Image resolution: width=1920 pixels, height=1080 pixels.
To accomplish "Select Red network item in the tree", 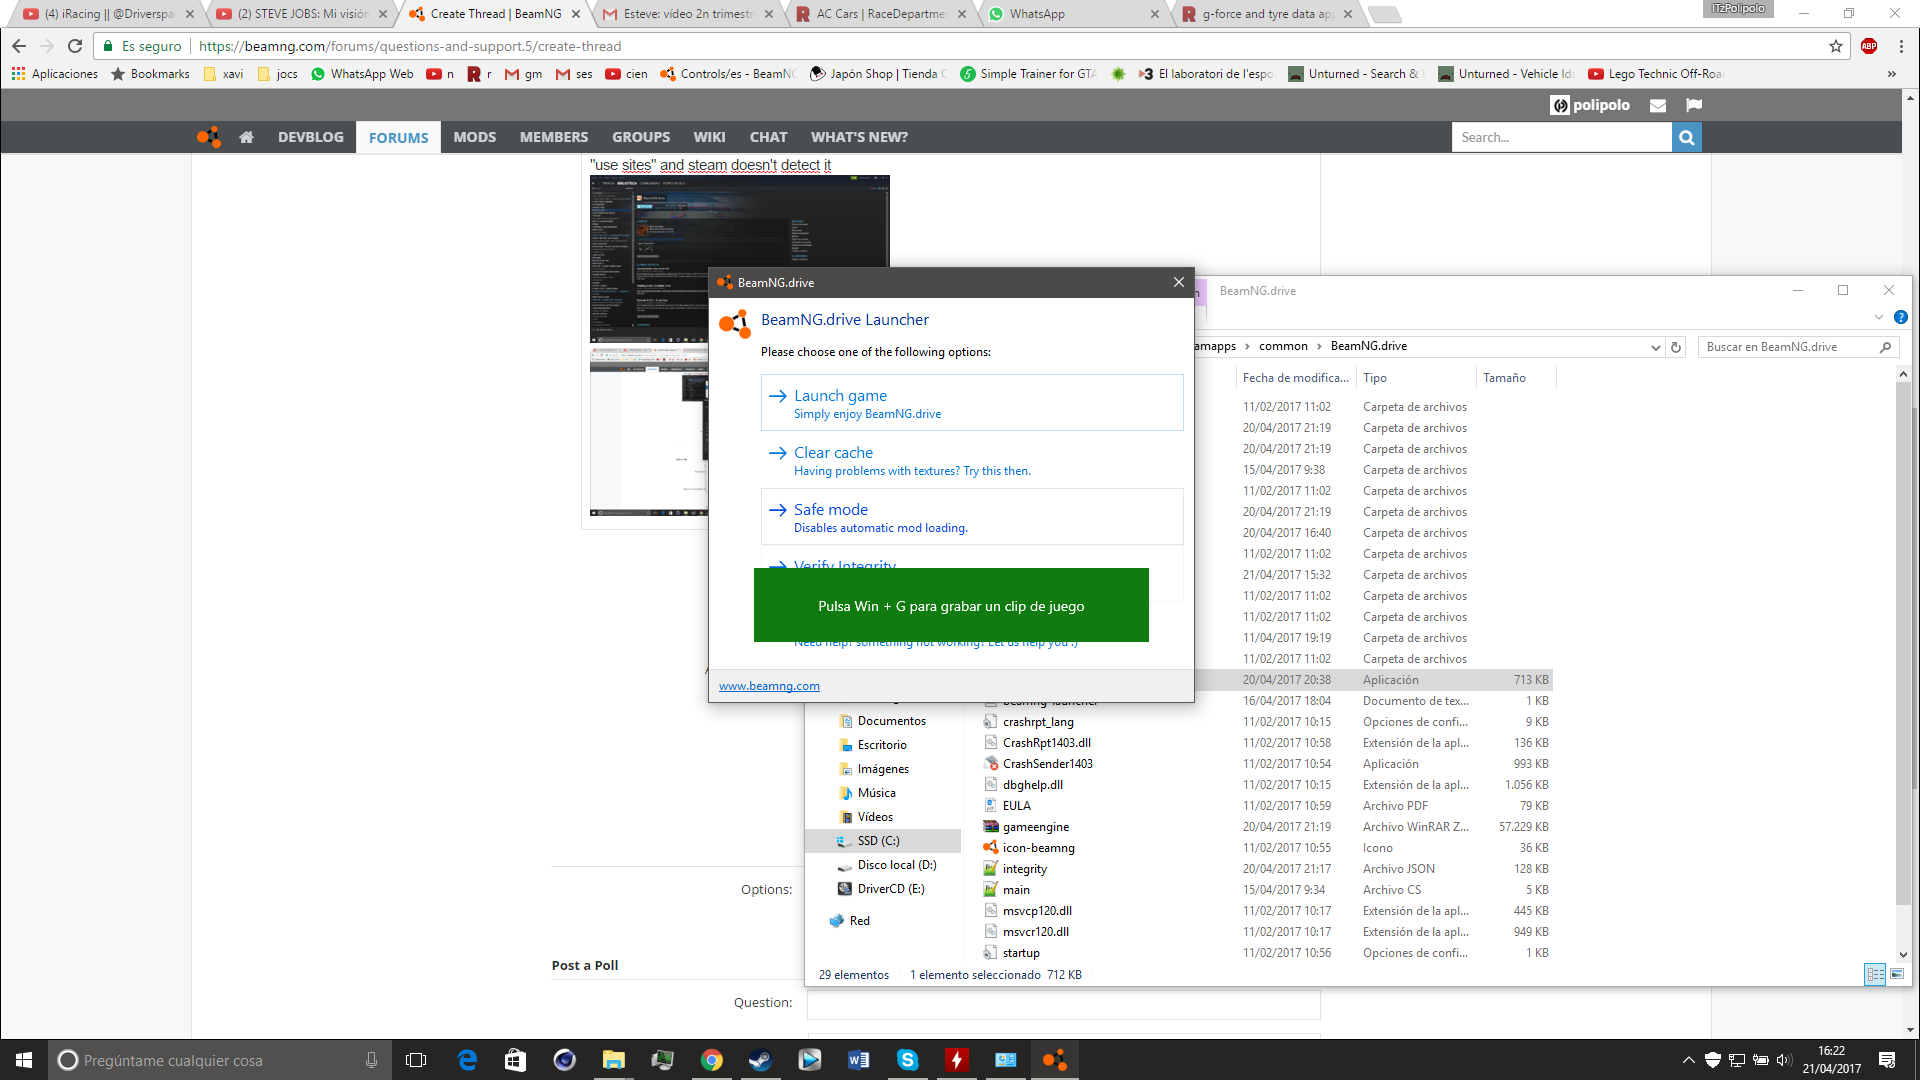I will 859,921.
